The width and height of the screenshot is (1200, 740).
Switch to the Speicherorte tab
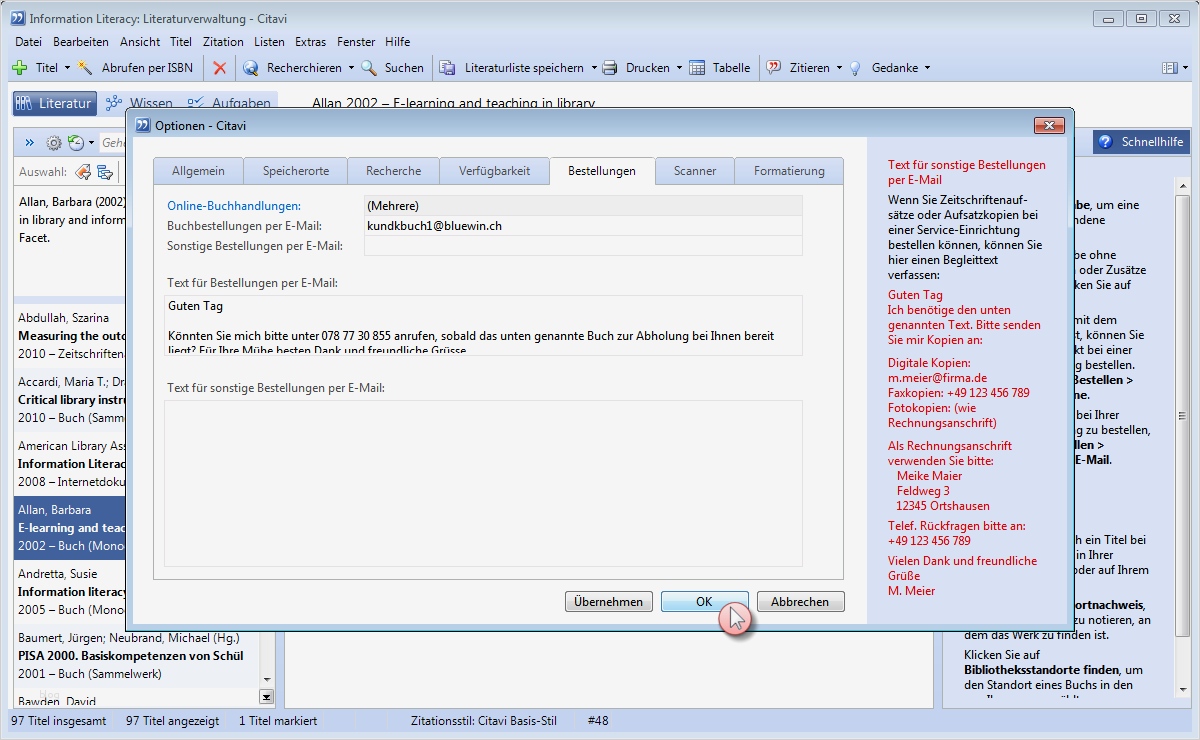tap(296, 171)
